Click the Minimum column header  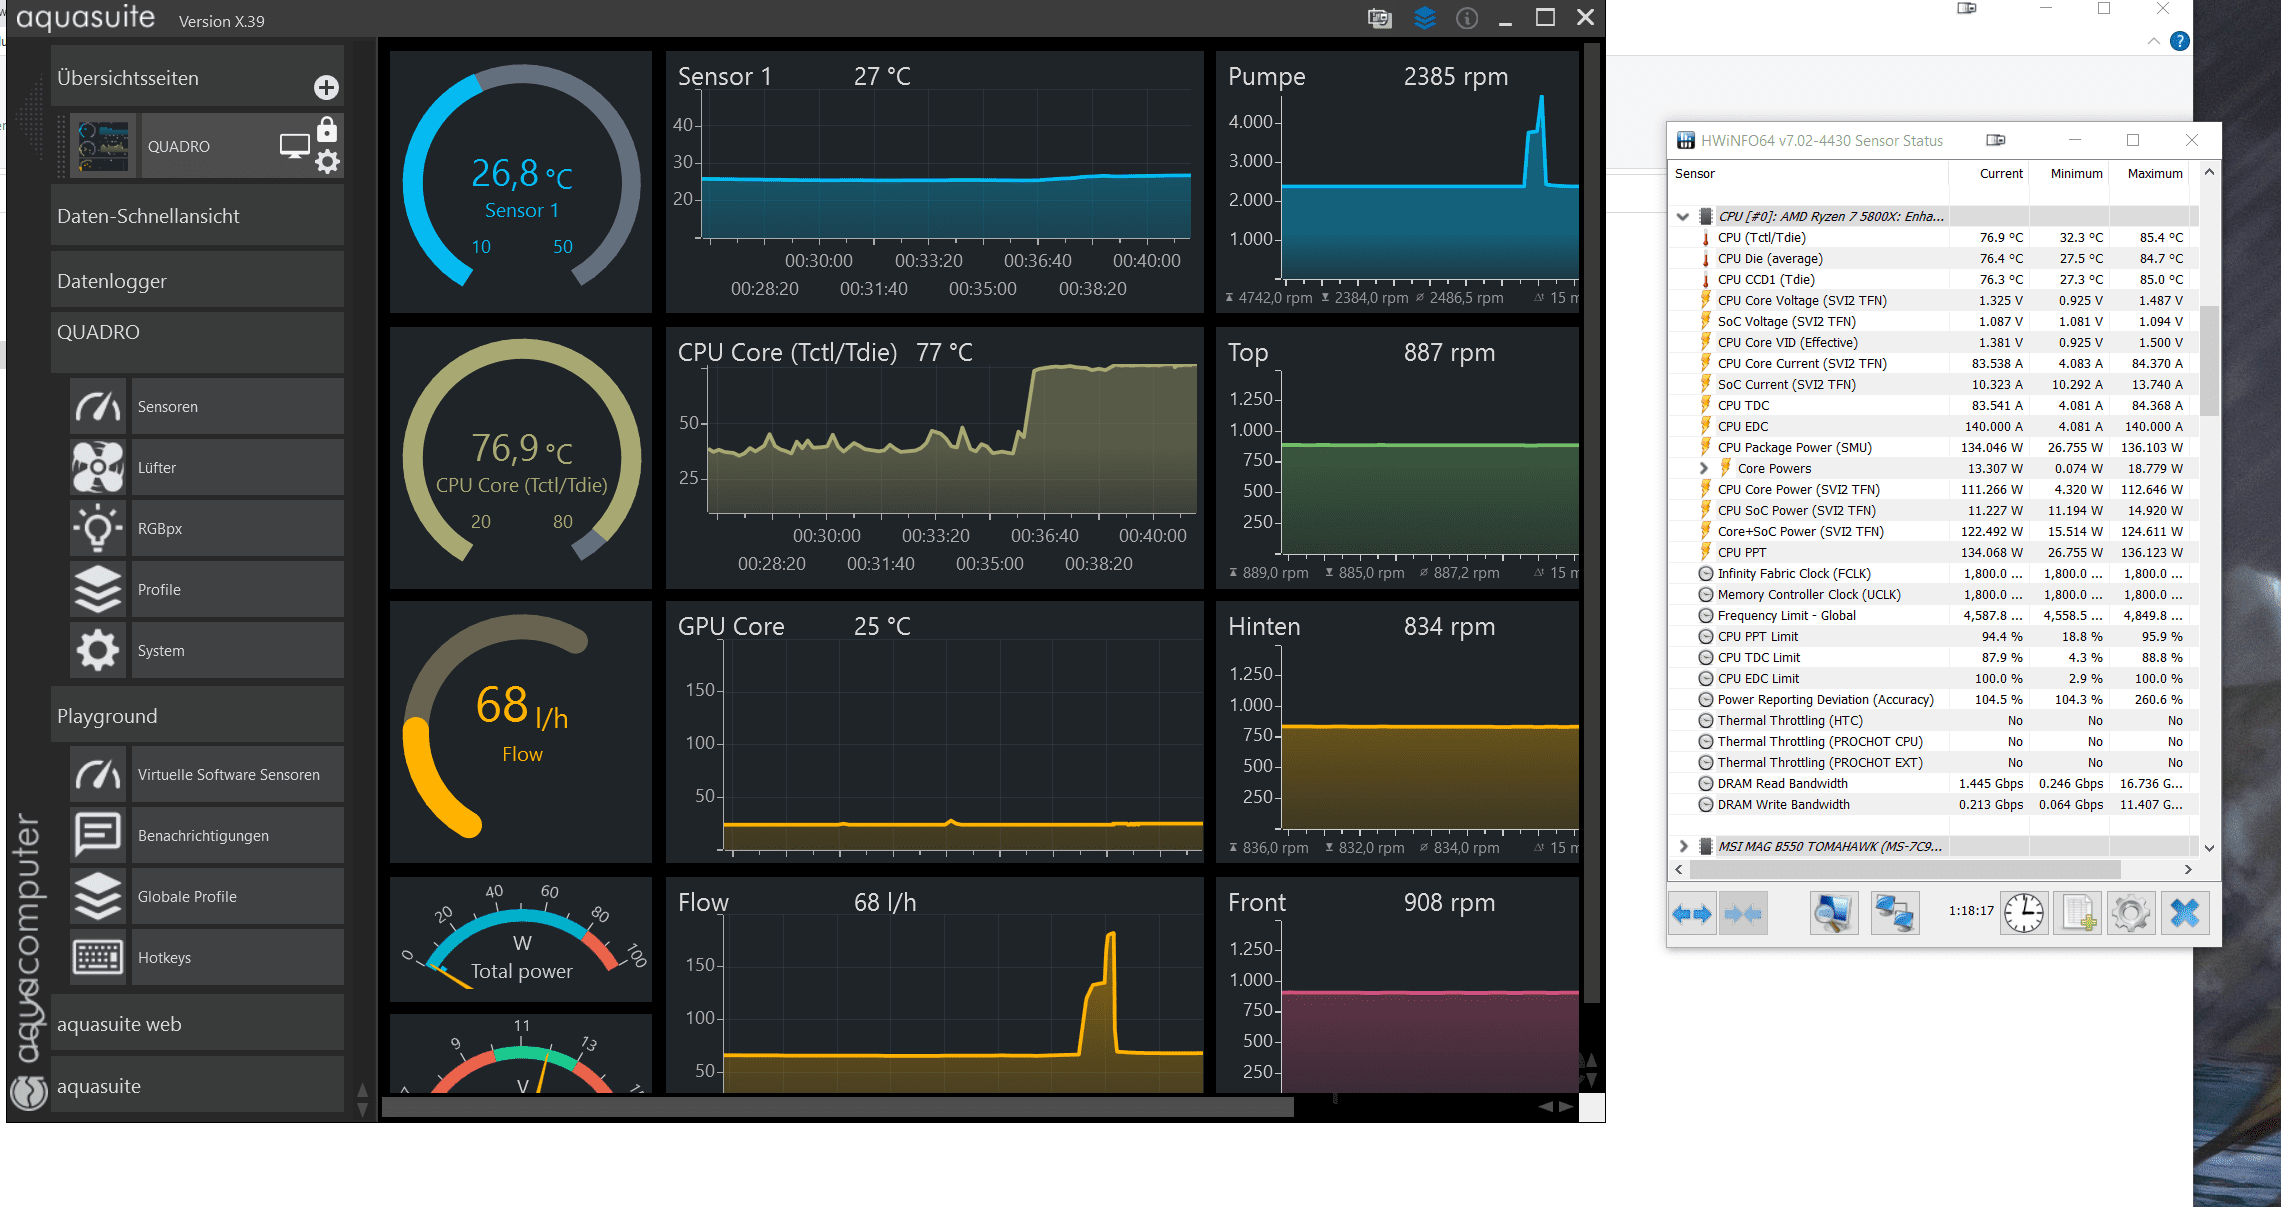[2069, 174]
